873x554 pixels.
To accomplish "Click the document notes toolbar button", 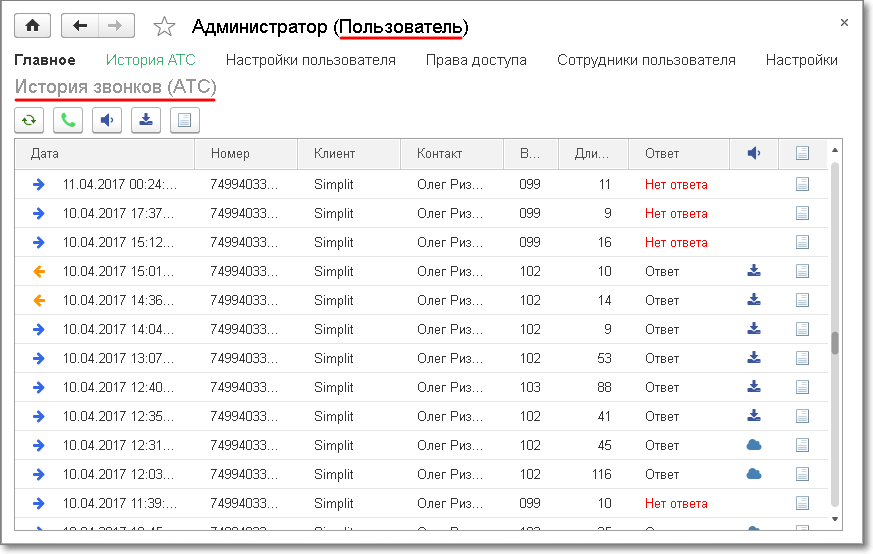I will point(185,121).
